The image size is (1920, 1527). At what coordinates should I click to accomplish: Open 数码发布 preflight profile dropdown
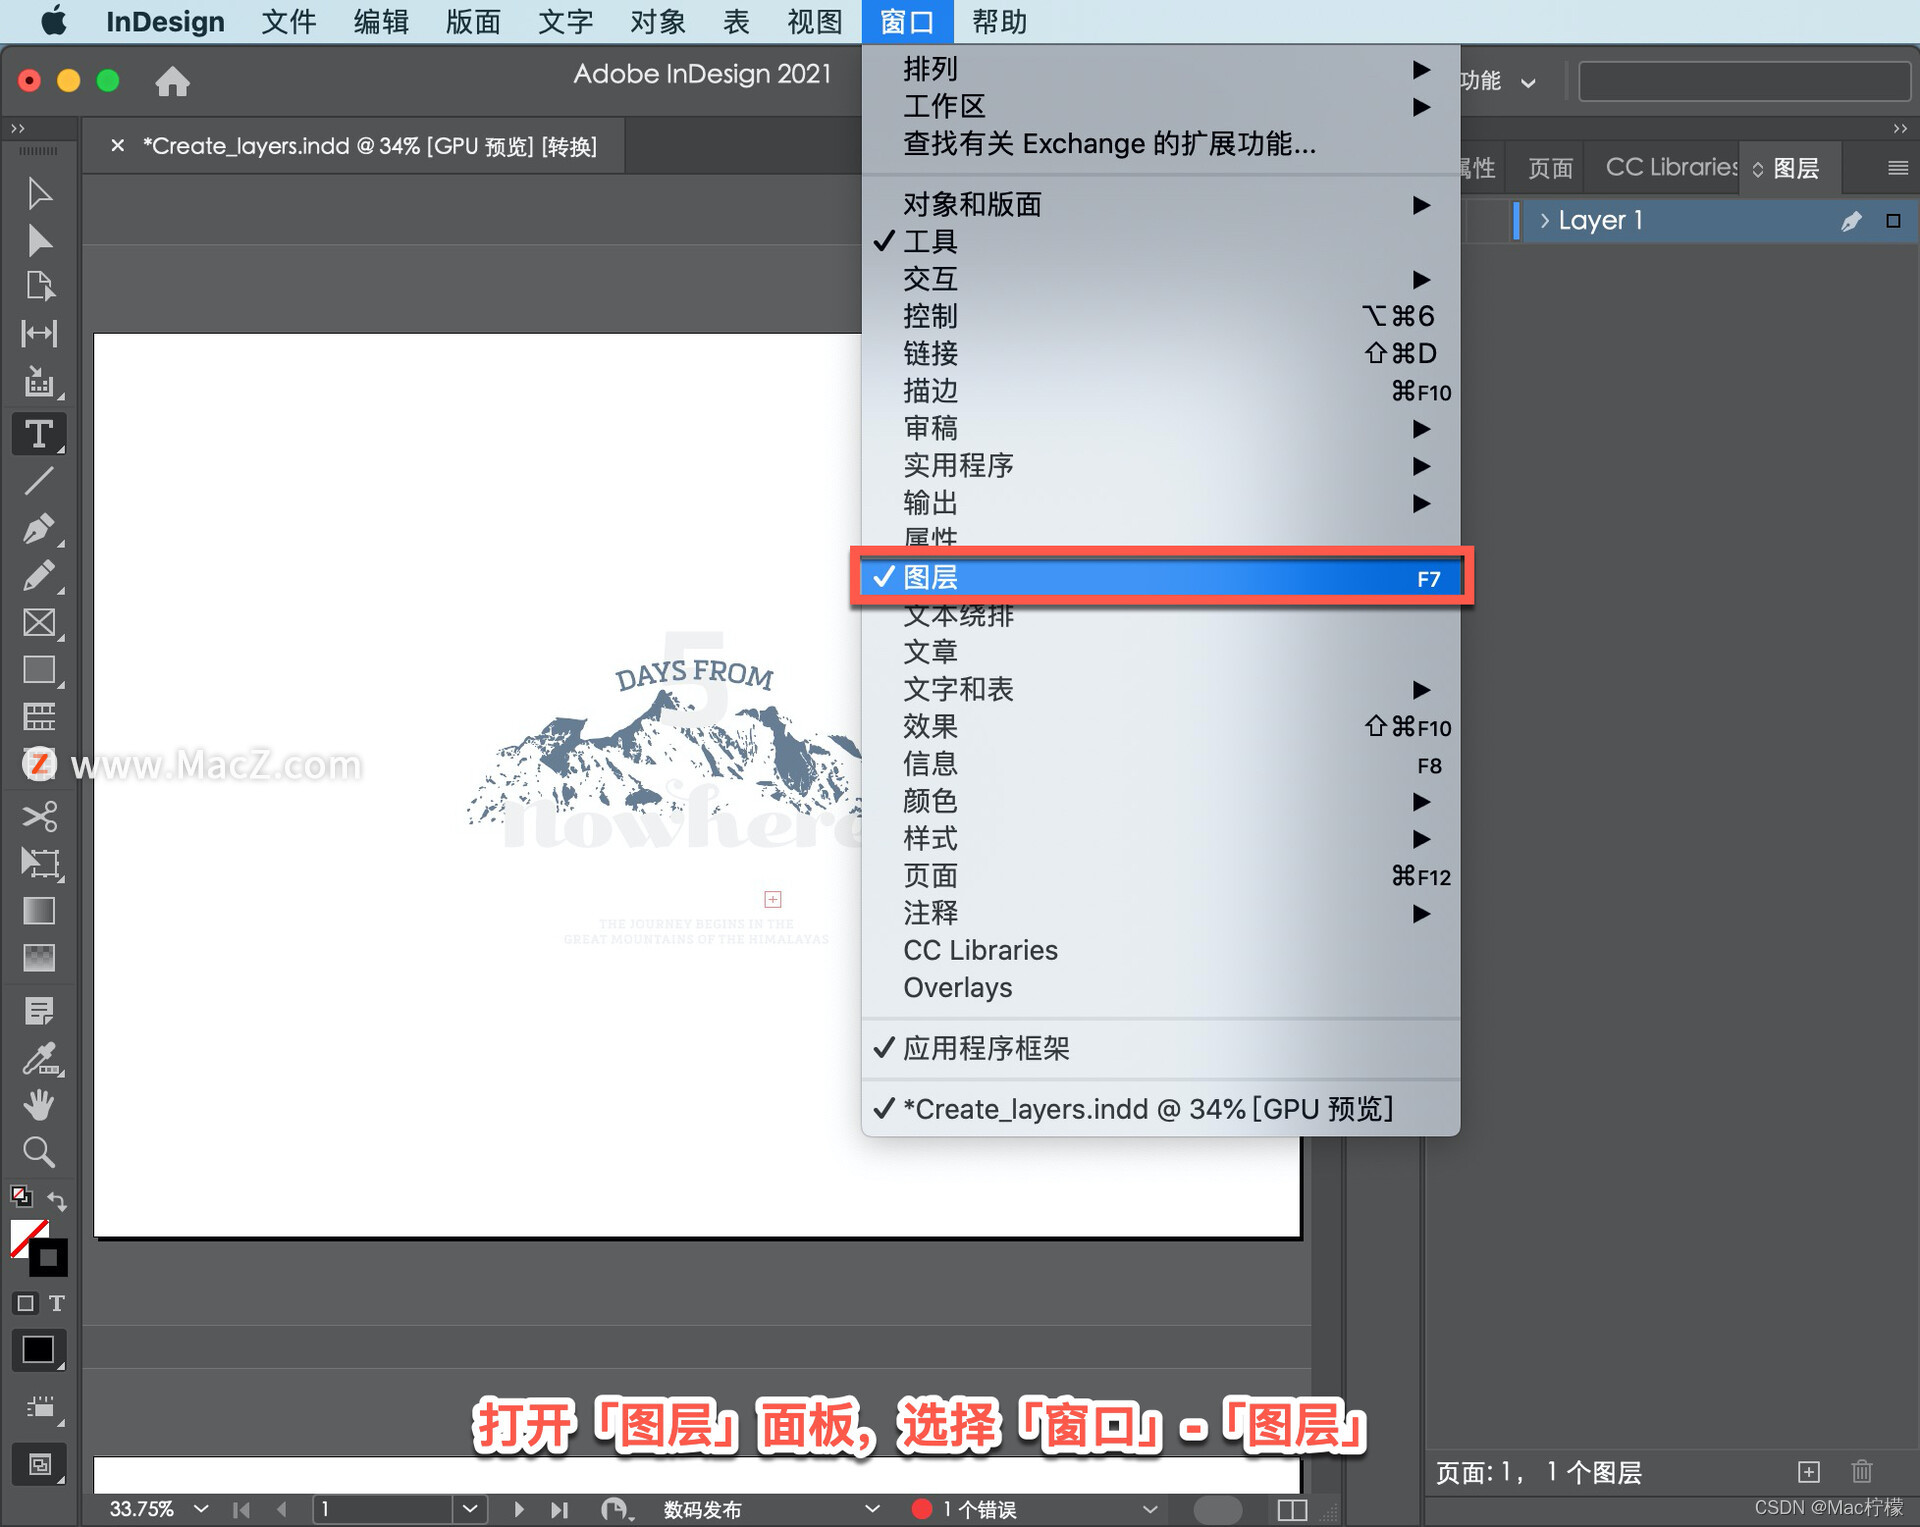(872, 1509)
